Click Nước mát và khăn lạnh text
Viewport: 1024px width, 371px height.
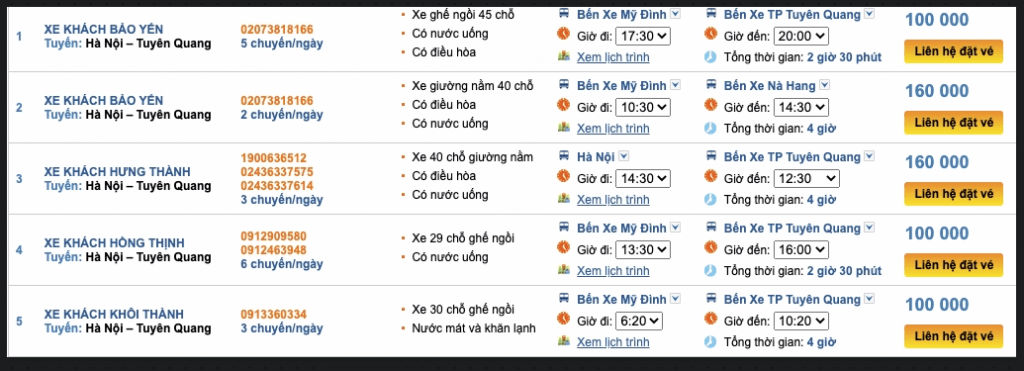473,328
